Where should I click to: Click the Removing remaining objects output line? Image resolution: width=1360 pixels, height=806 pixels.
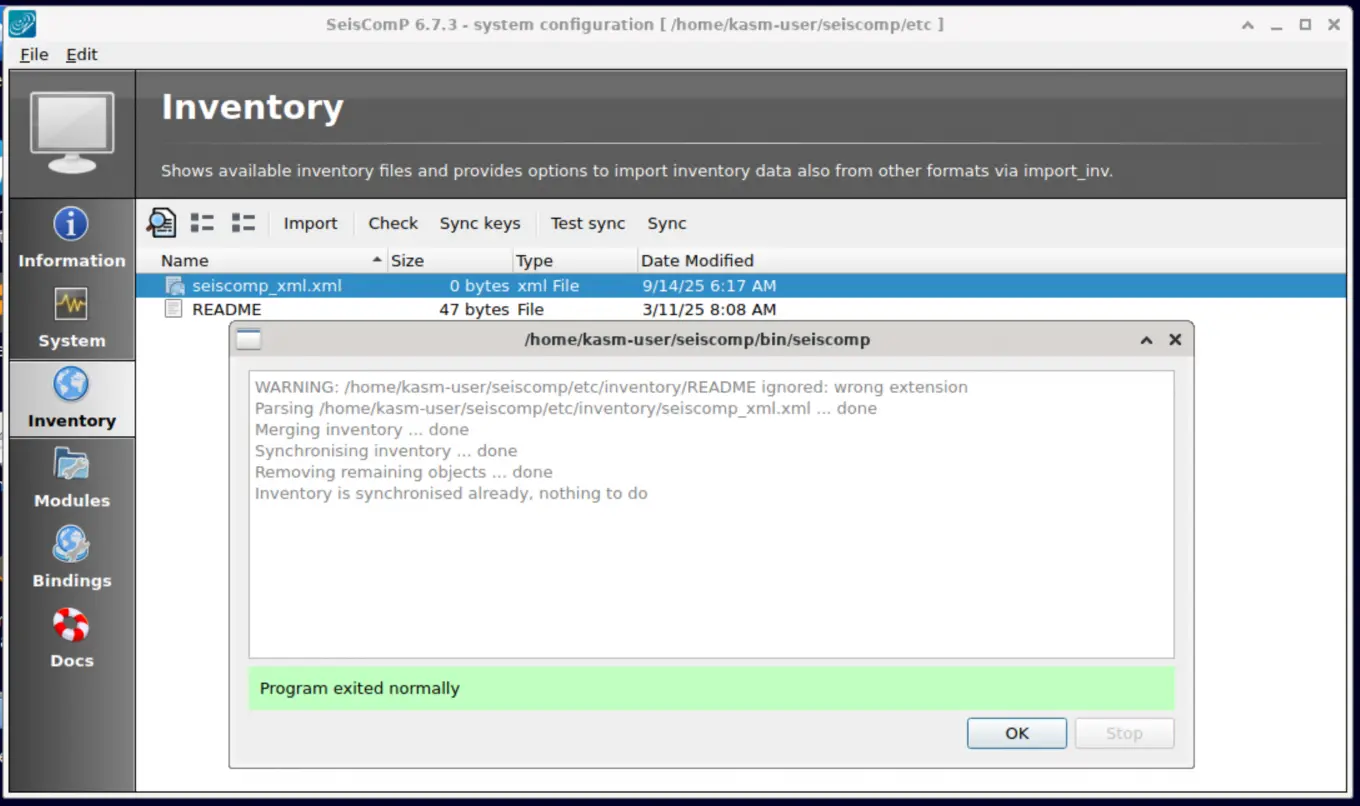pos(404,472)
